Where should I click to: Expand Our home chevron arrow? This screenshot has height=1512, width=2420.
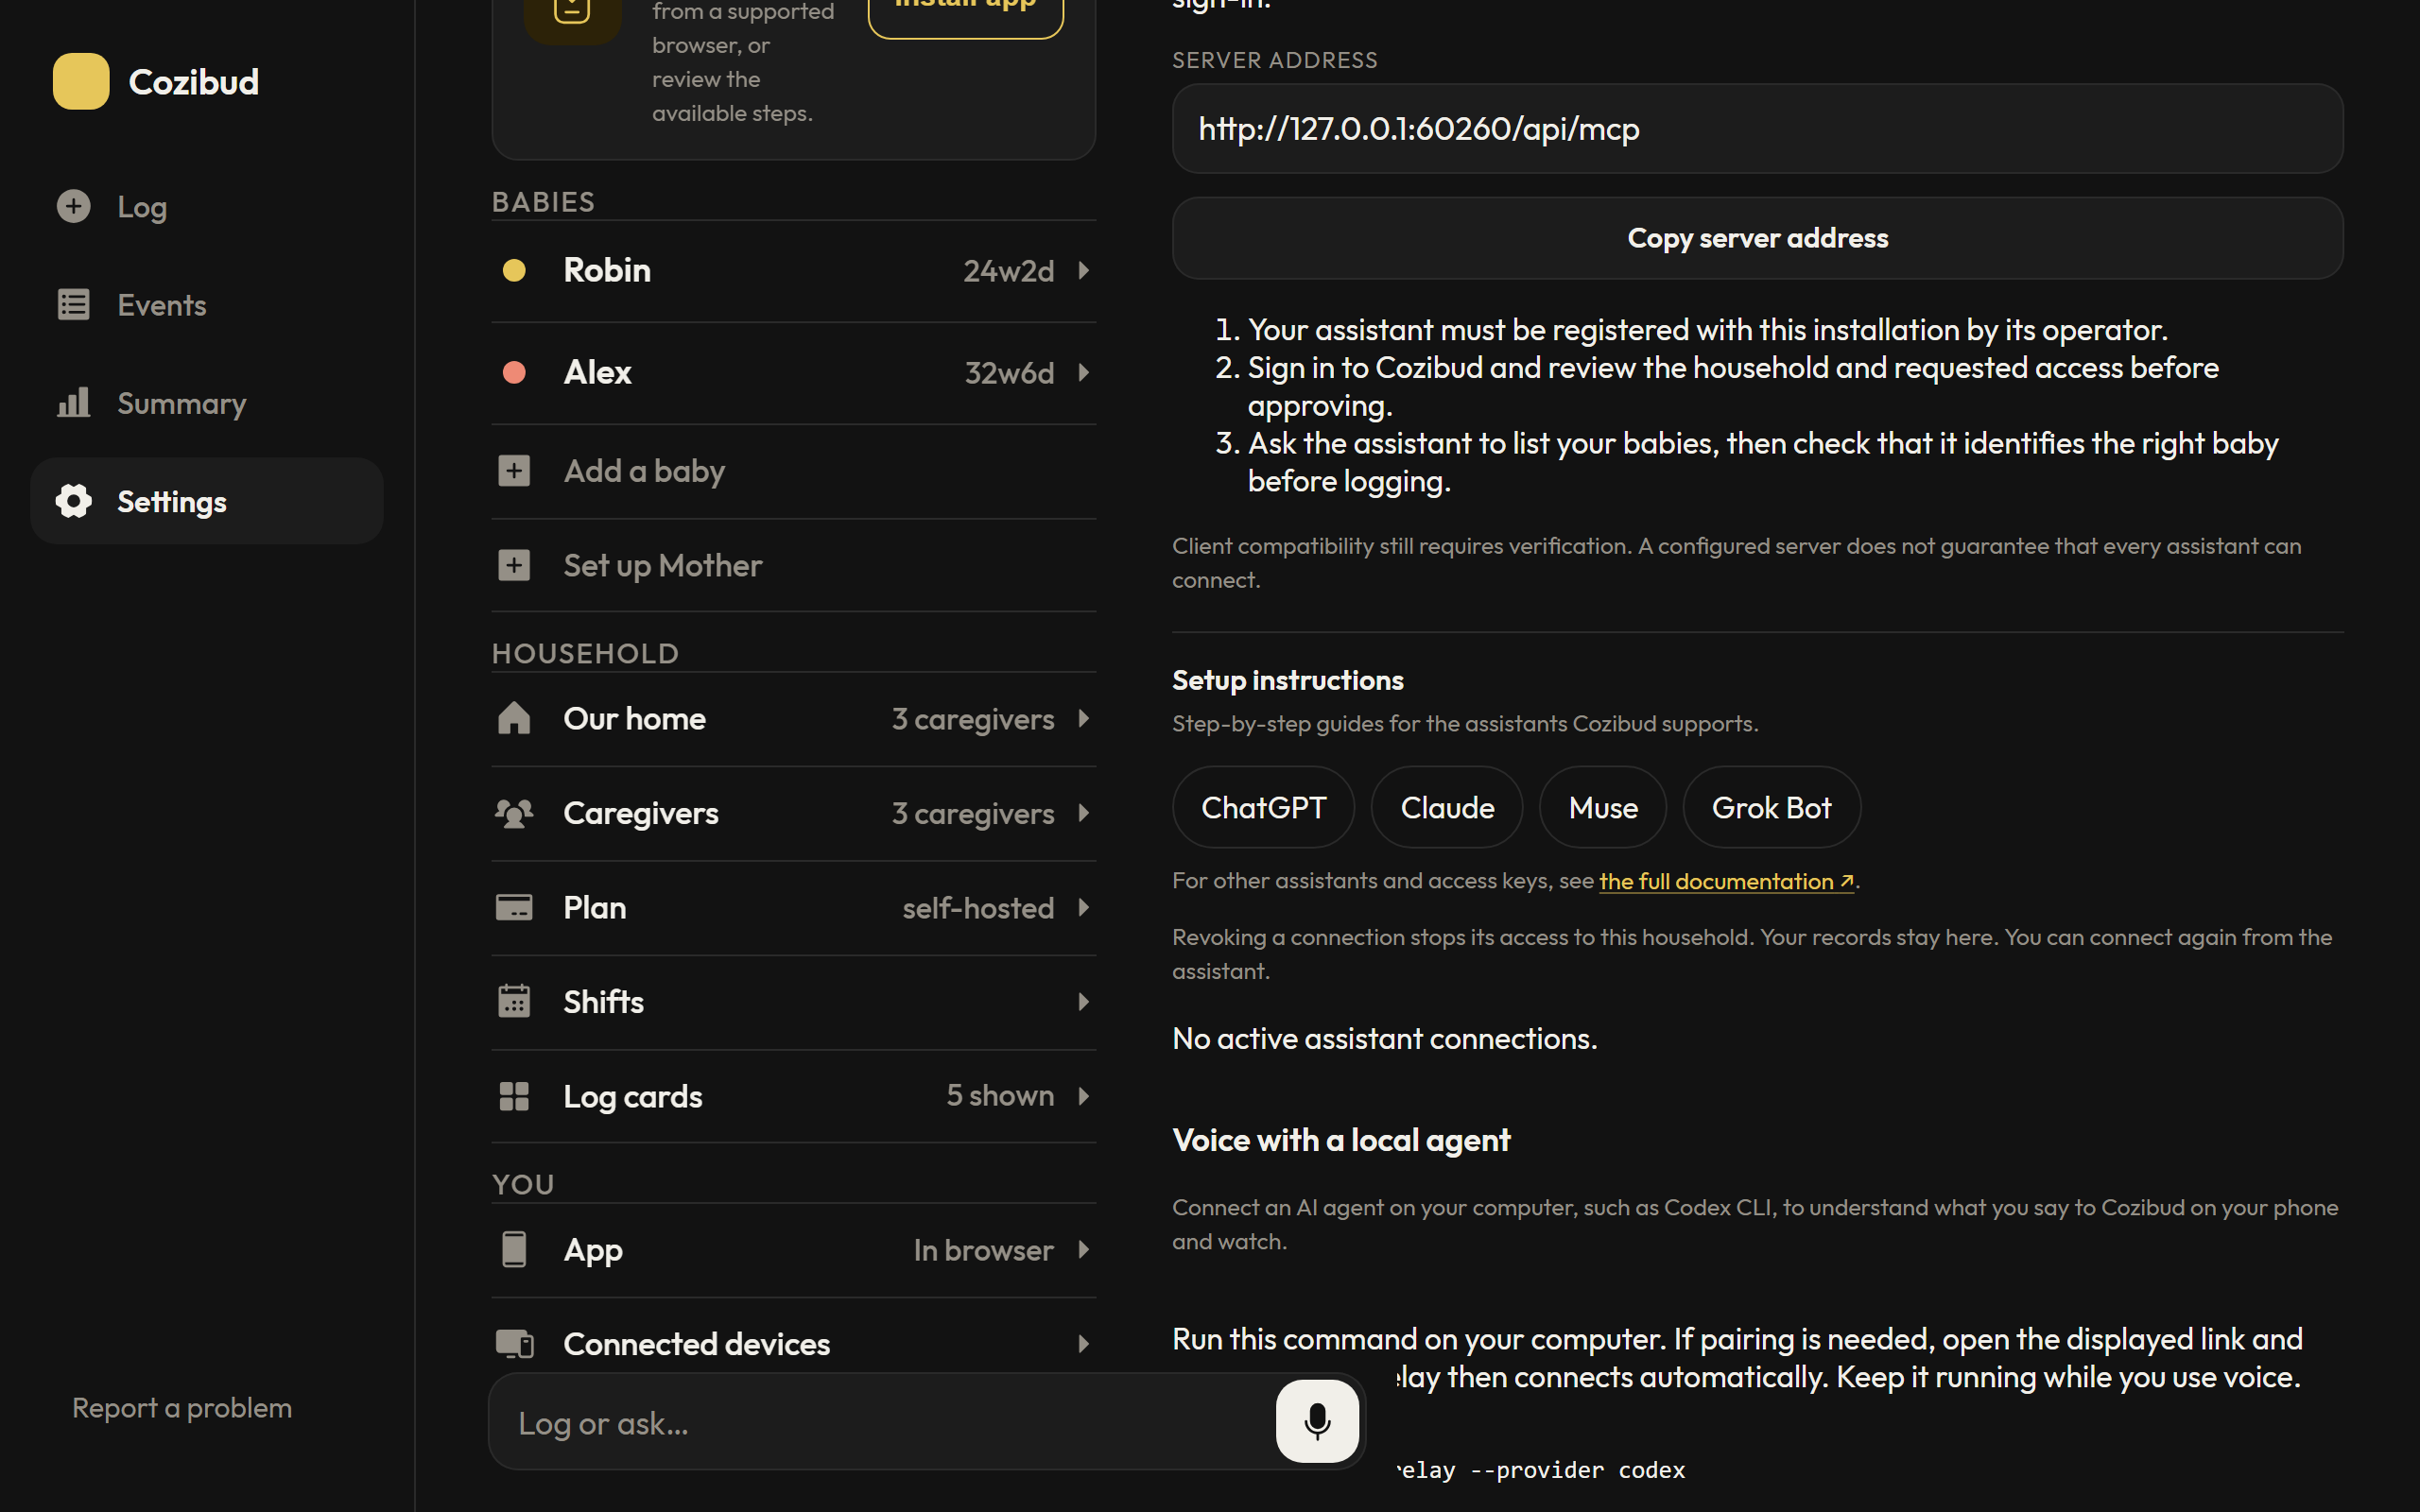click(1083, 718)
